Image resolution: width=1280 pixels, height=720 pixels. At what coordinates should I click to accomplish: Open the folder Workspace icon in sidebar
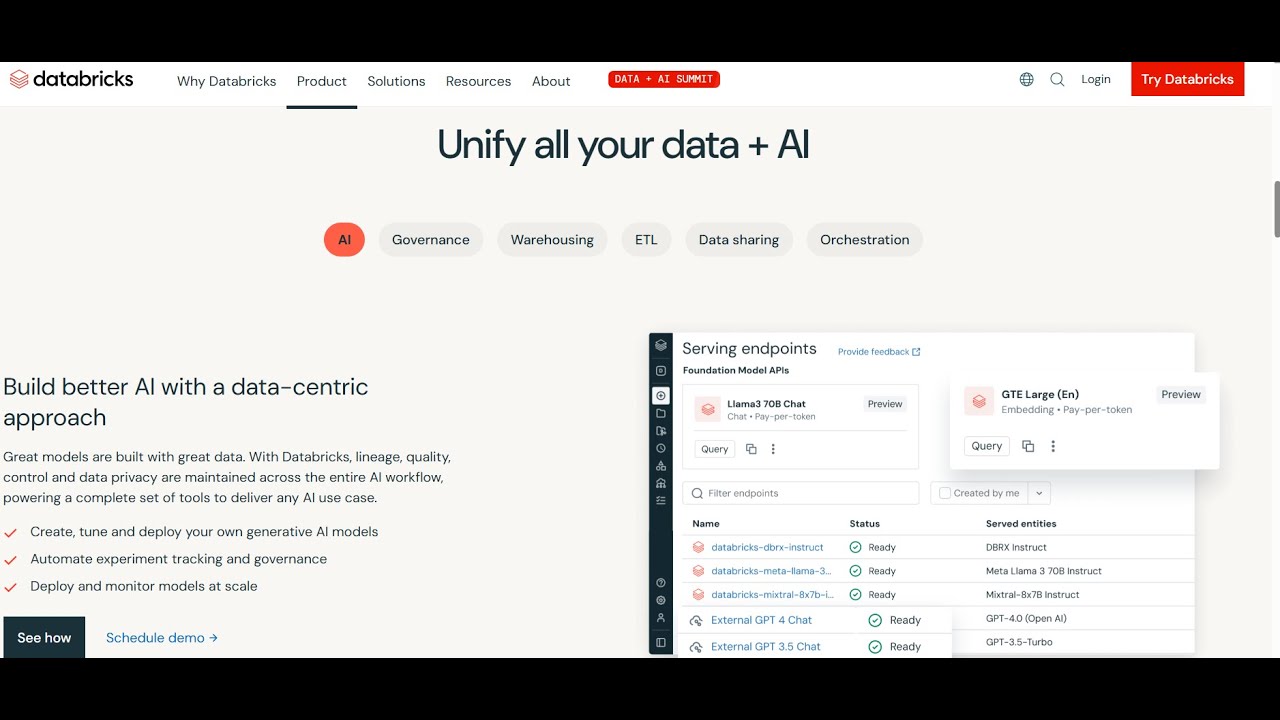(x=661, y=413)
